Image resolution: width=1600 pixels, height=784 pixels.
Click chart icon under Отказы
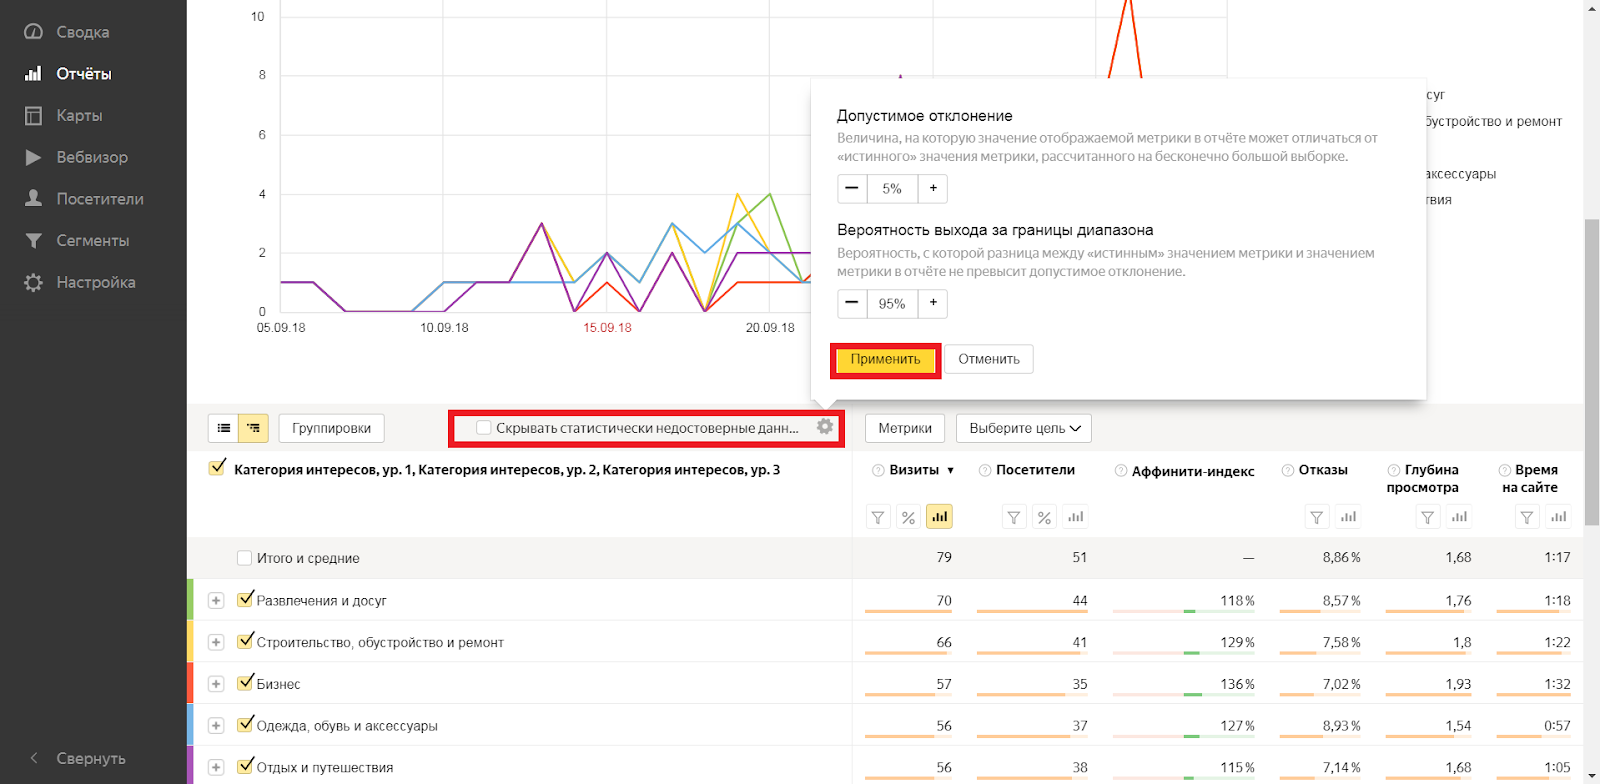point(1348,517)
